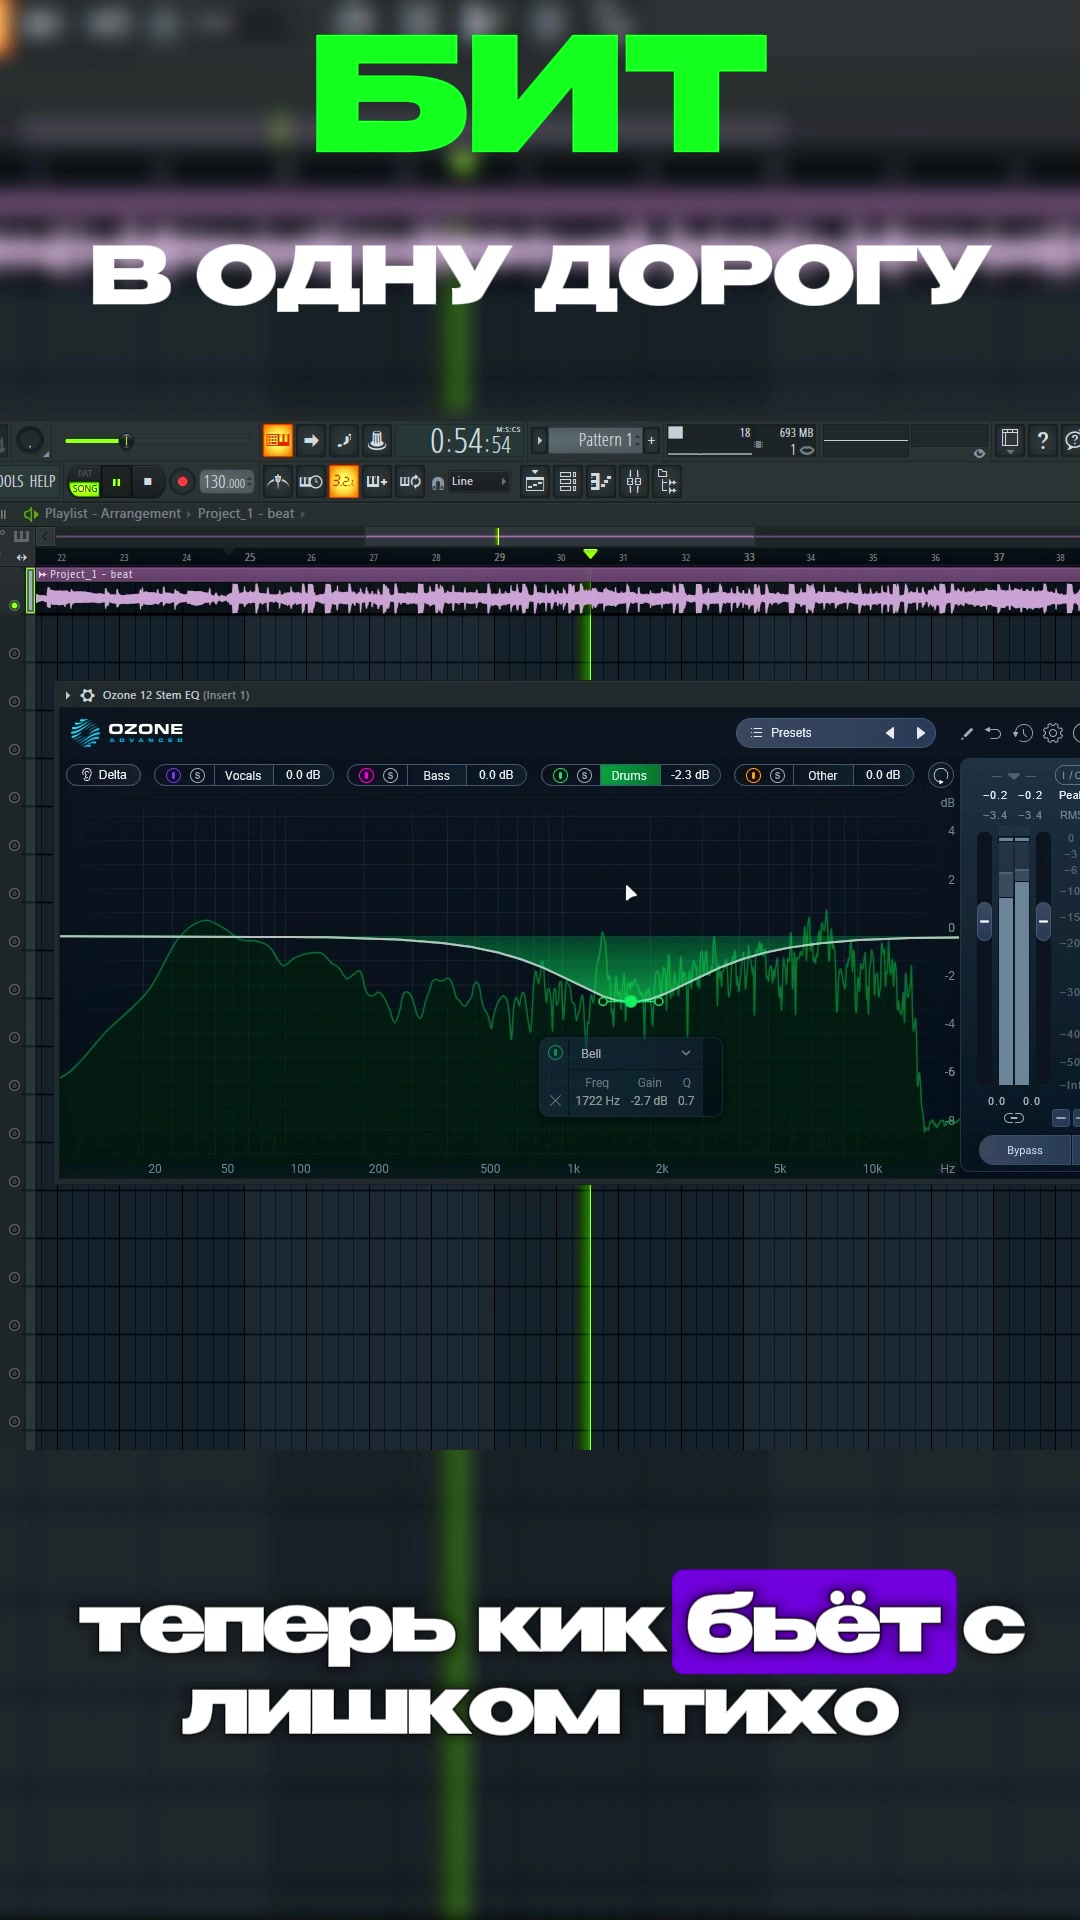The width and height of the screenshot is (1080, 1920).
Task: Open the piano roll icon
Action: pos(601,482)
